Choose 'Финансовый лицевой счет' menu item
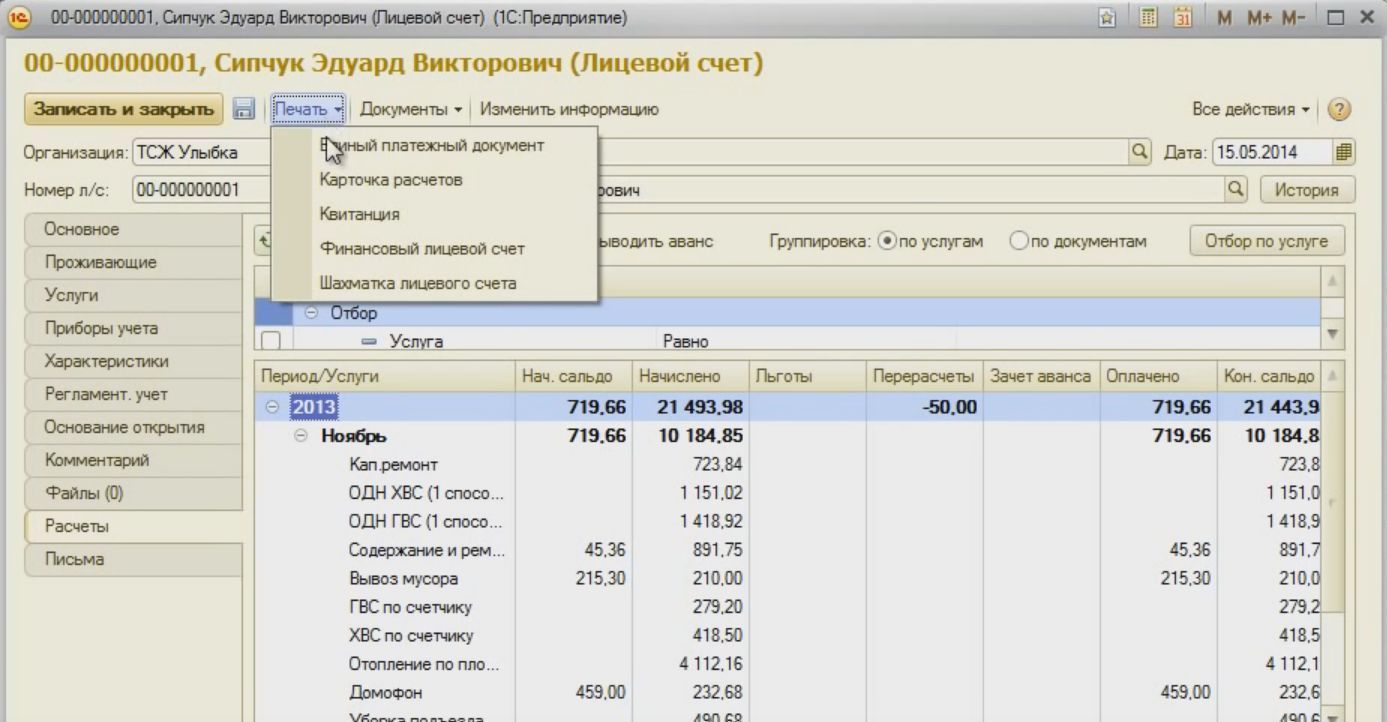 click(x=433, y=248)
